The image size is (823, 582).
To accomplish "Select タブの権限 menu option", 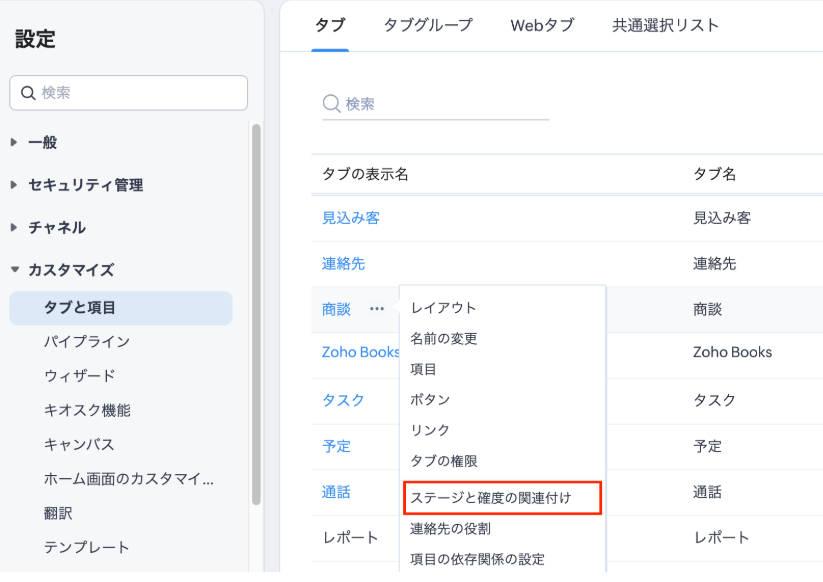I will click(444, 461).
